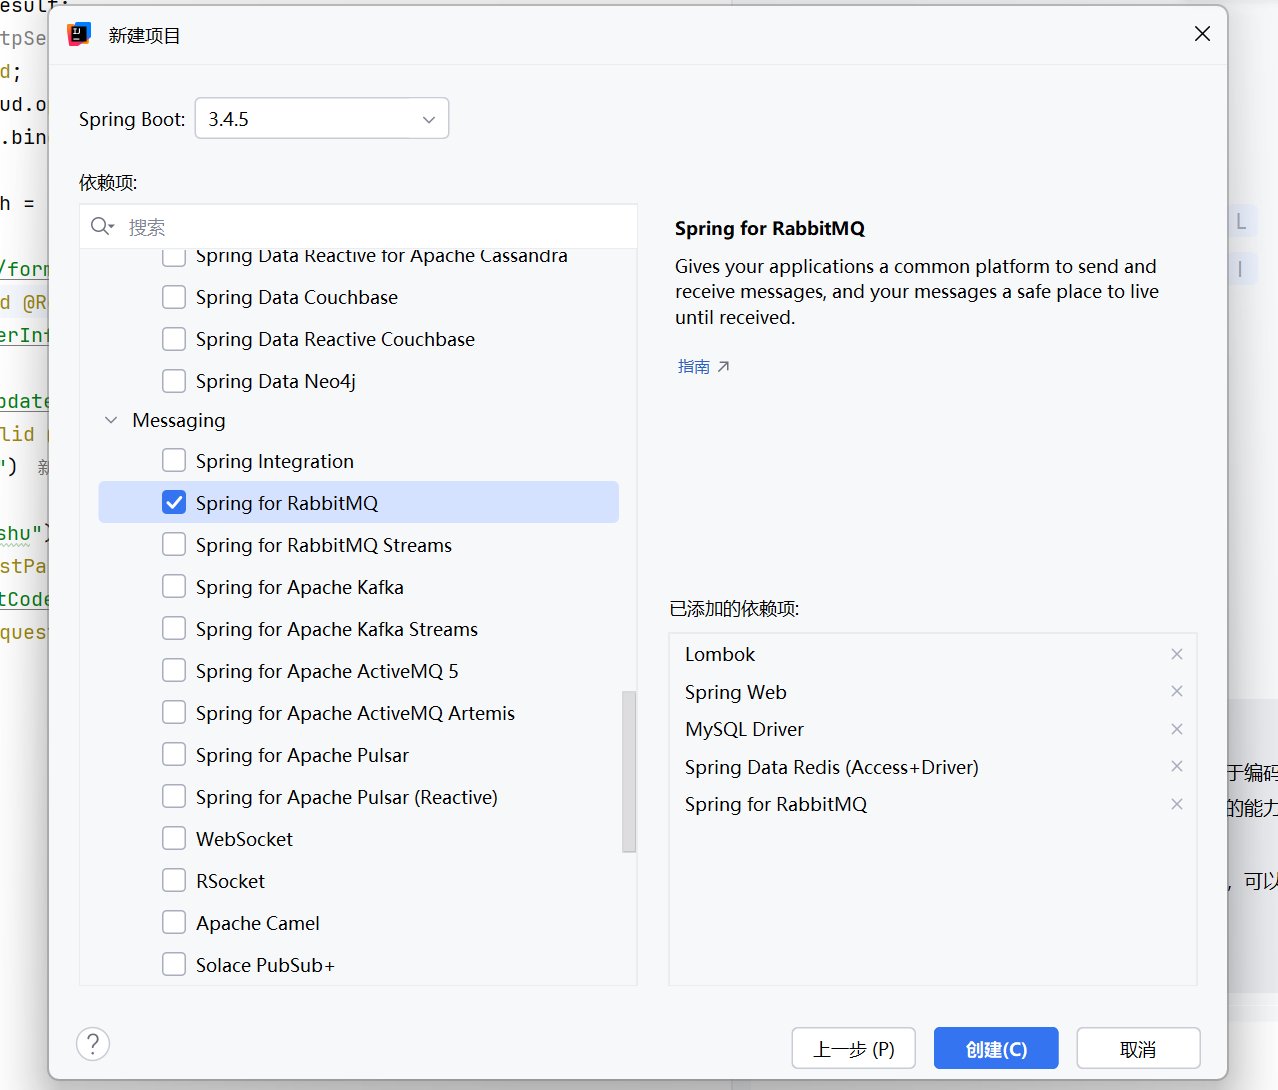Enable the WebSocket dependency

tap(174, 839)
